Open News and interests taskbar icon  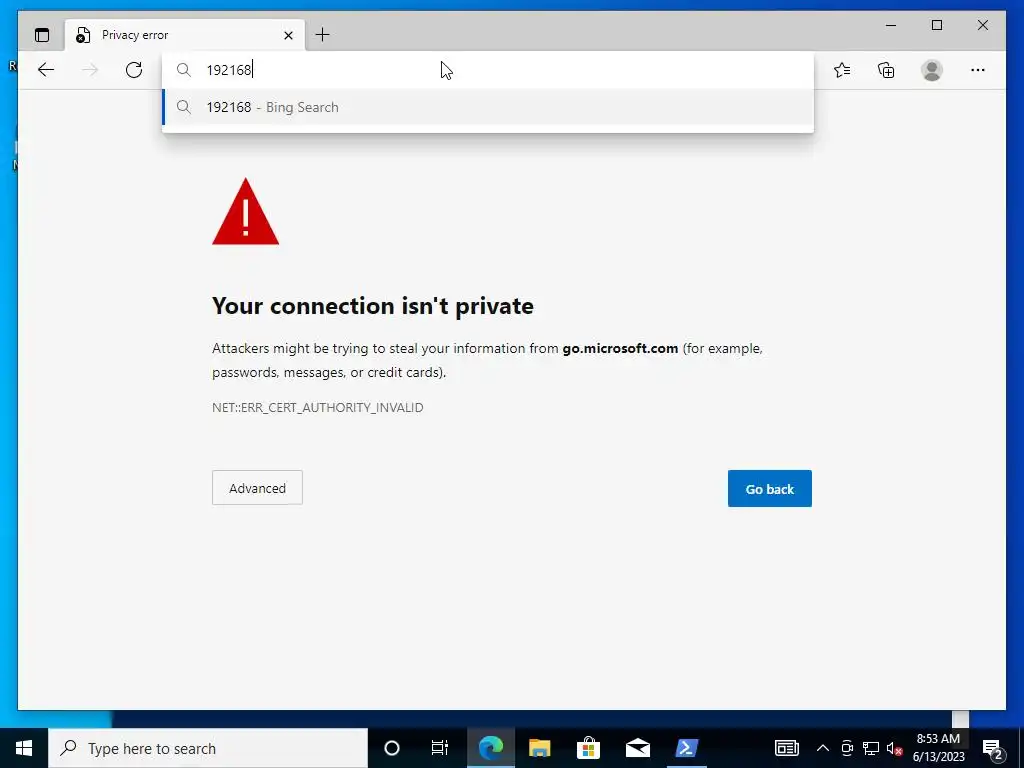click(787, 748)
